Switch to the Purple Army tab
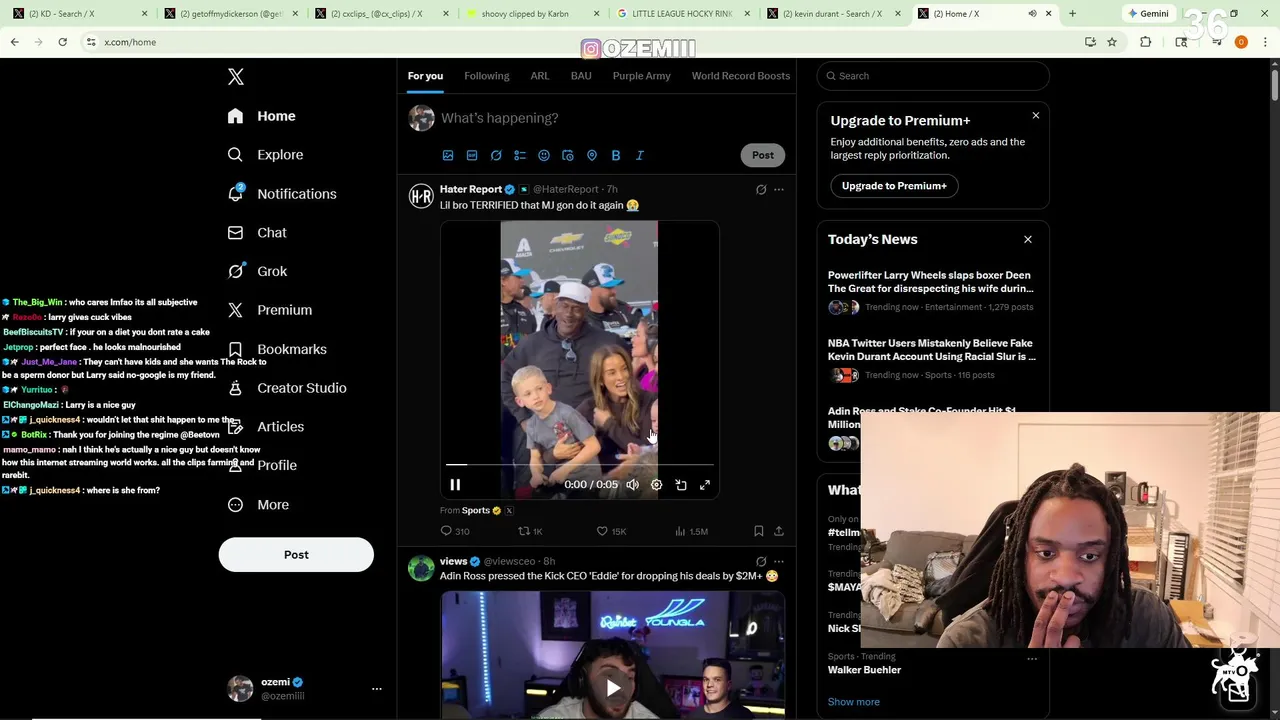 point(642,76)
